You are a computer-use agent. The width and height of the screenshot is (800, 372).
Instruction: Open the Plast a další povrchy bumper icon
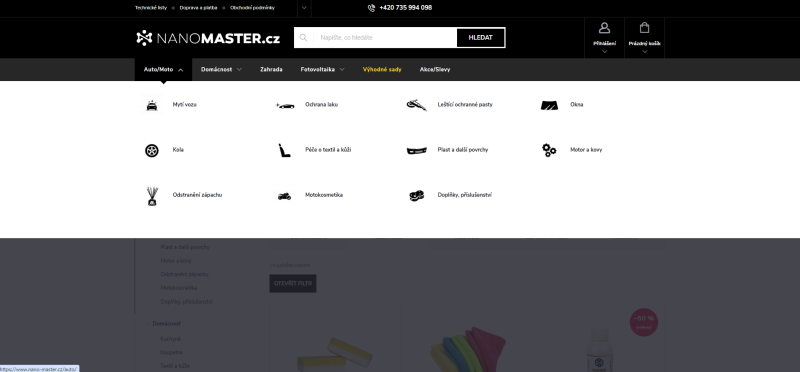[417, 151]
